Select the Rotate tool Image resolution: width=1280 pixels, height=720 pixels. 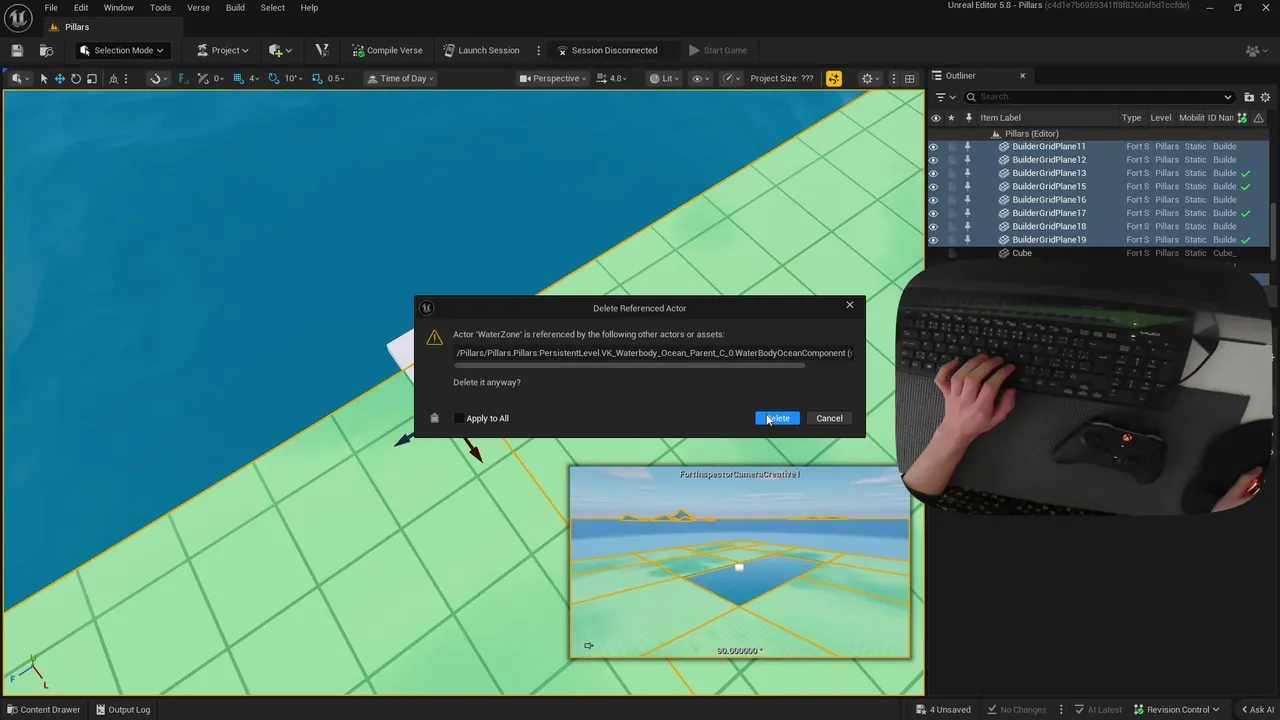76,78
